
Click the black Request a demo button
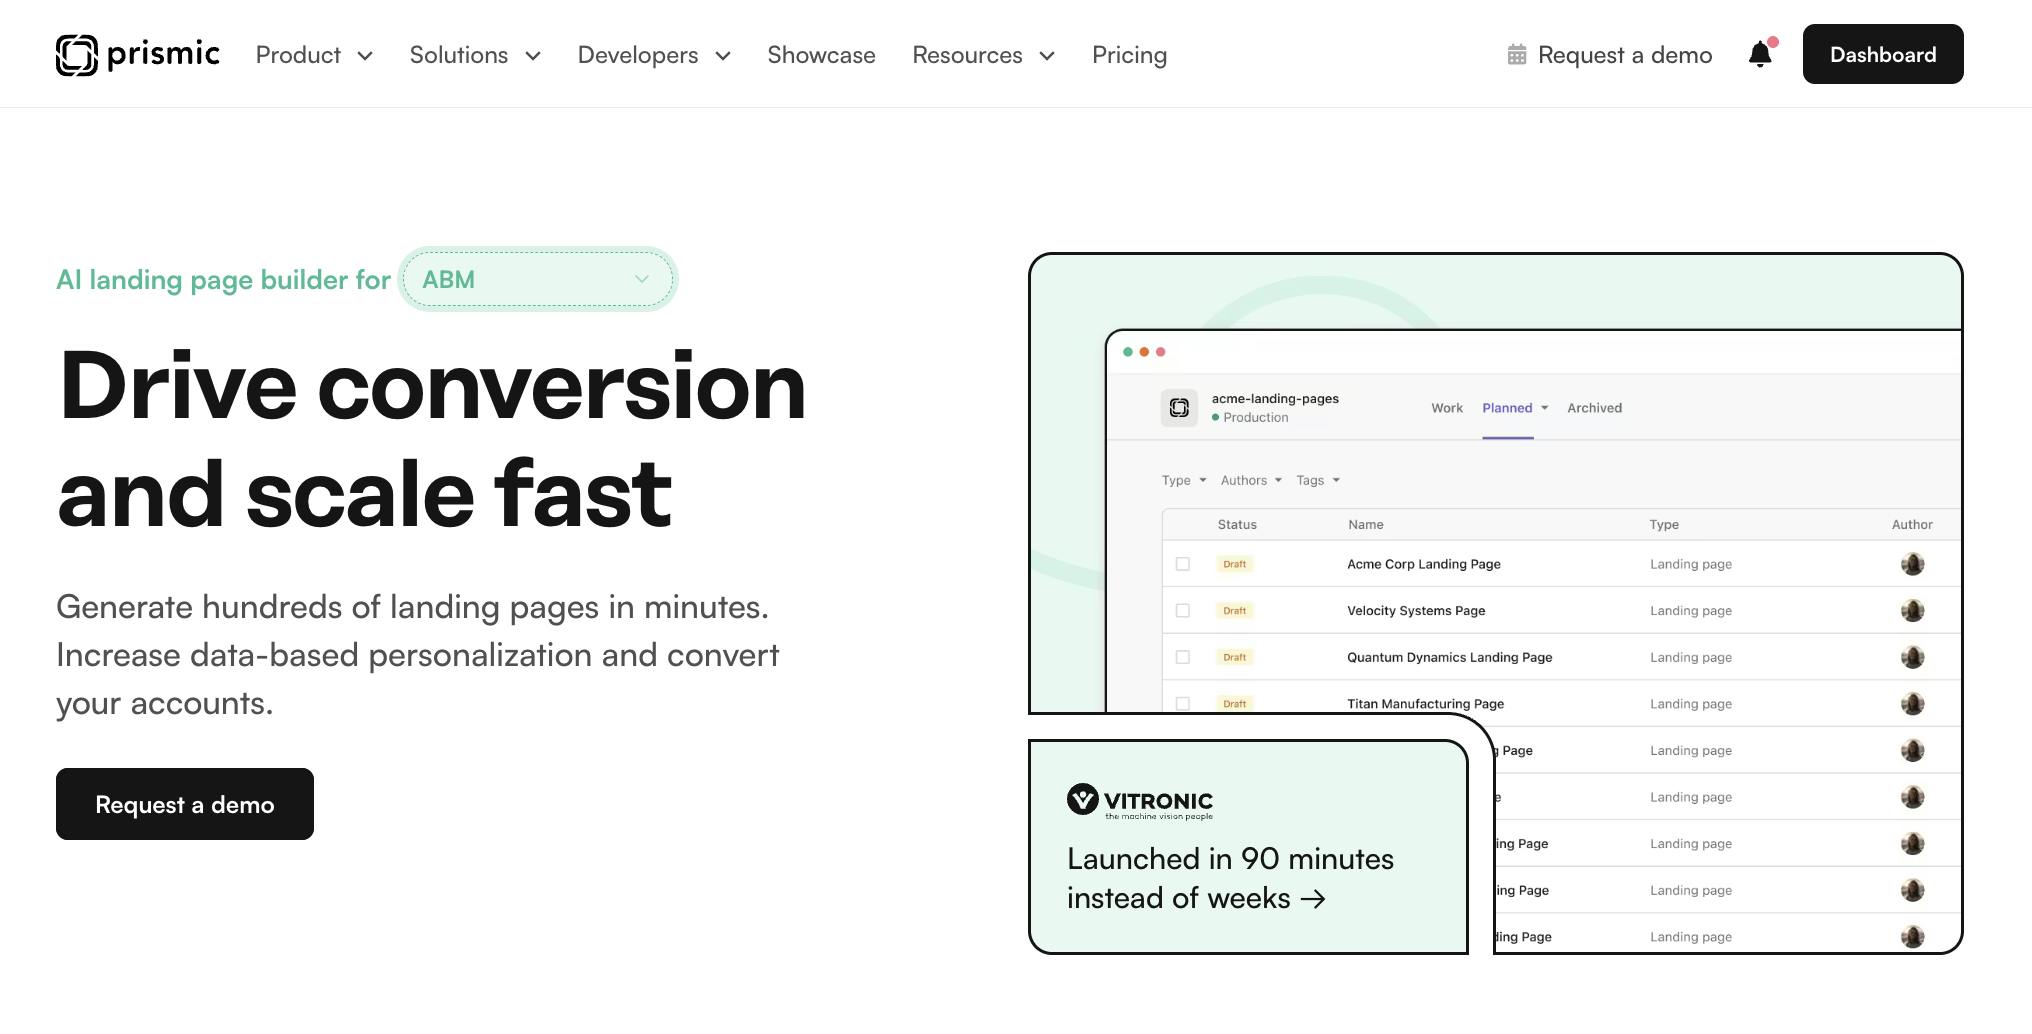click(x=184, y=803)
